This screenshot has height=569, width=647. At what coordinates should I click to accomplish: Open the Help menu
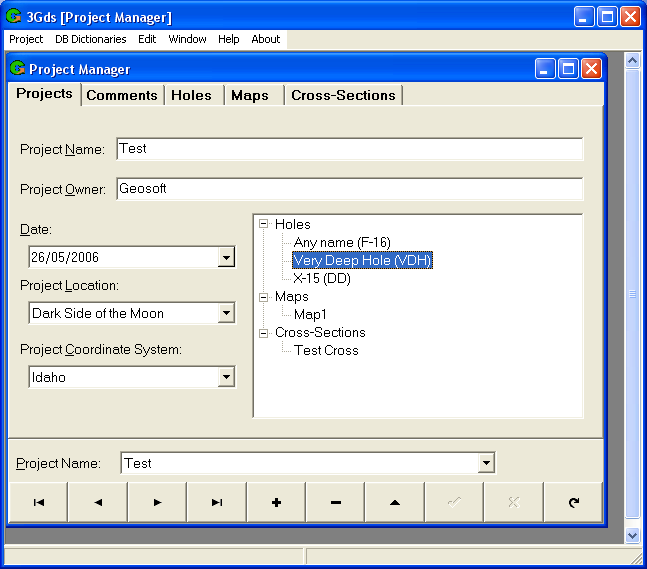coord(229,39)
